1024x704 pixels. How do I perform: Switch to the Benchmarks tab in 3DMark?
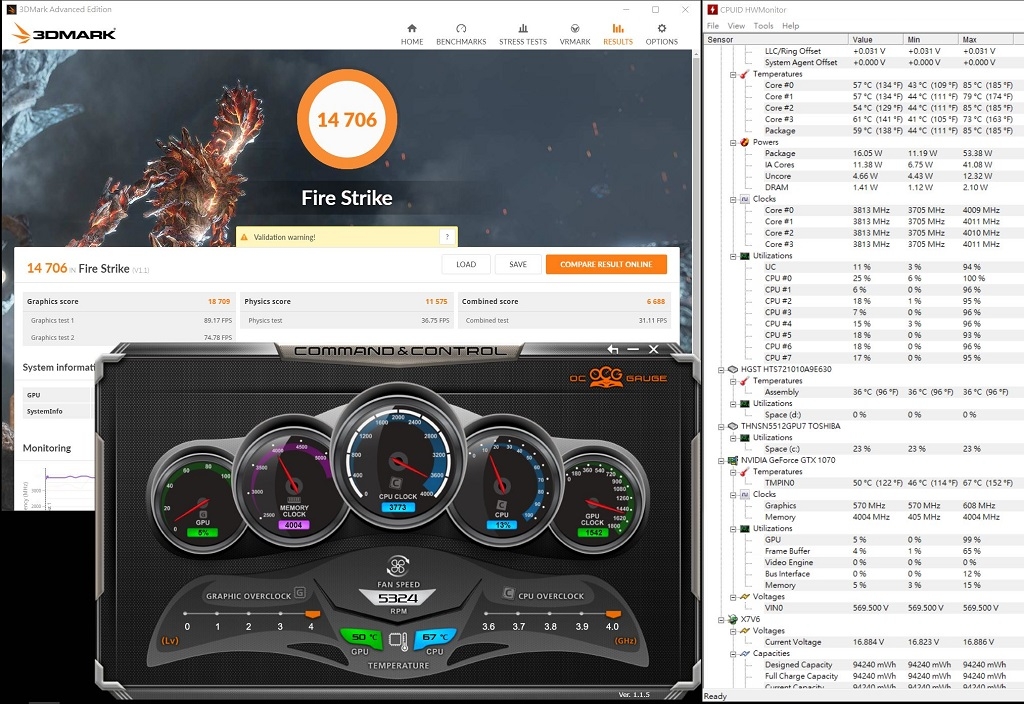pos(461,35)
